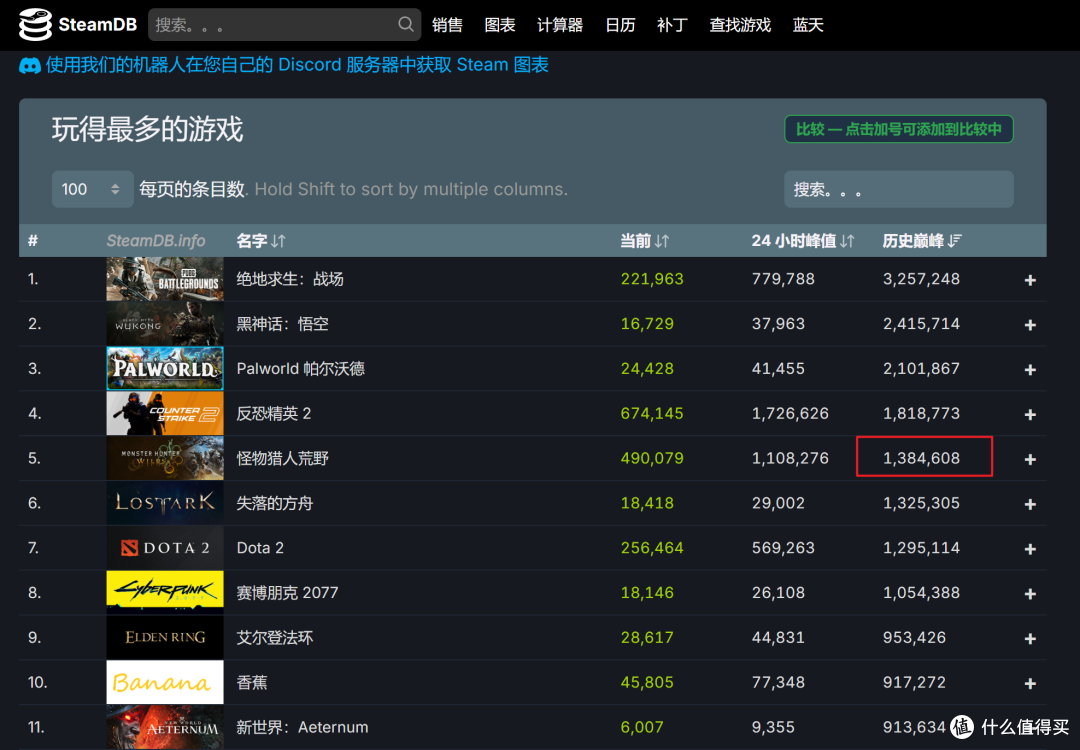Image resolution: width=1080 pixels, height=750 pixels.
Task: Open Dota 2 game thumbnail
Action: (x=165, y=548)
